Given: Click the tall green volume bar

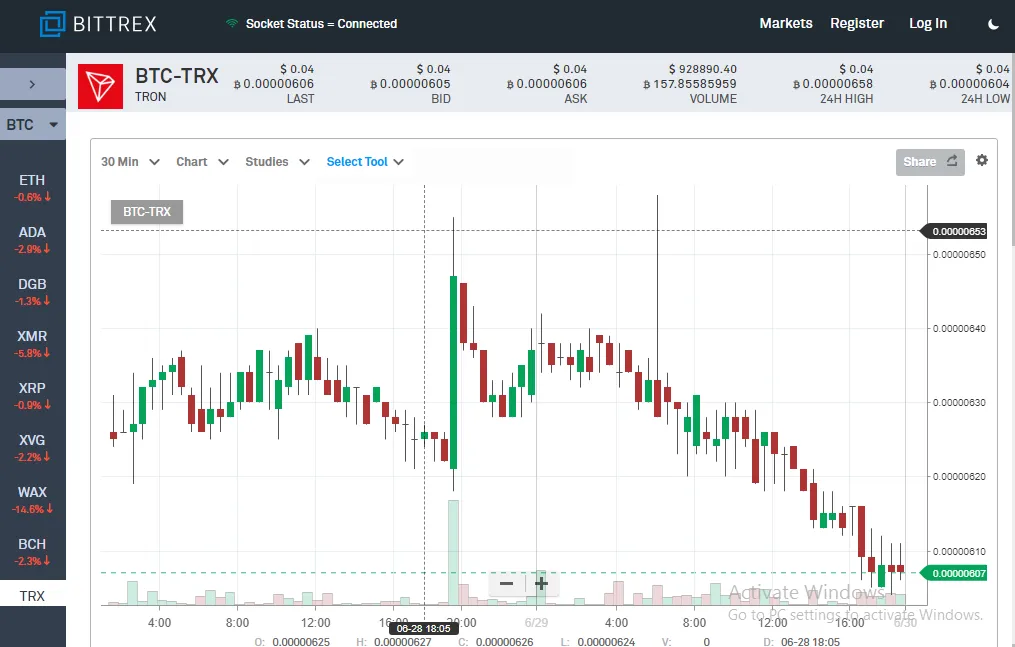Looking at the screenshot, I should coord(453,552).
